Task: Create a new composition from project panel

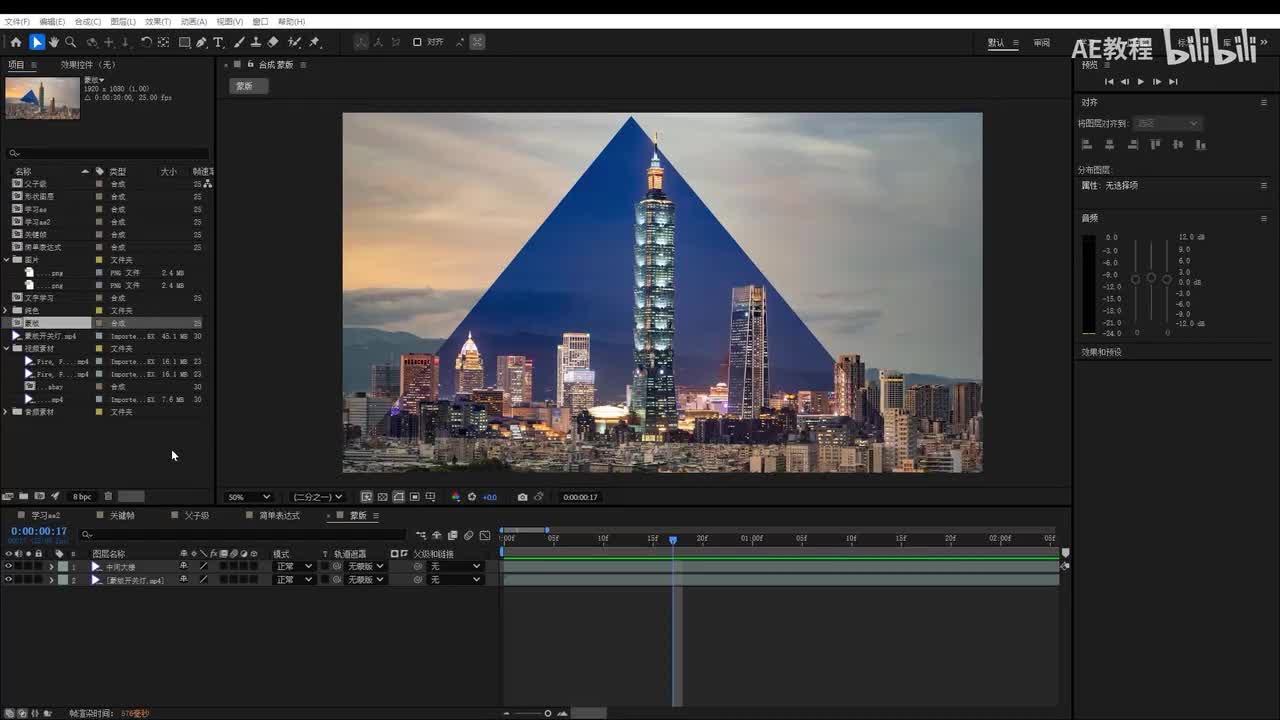Action: tap(39, 496)
